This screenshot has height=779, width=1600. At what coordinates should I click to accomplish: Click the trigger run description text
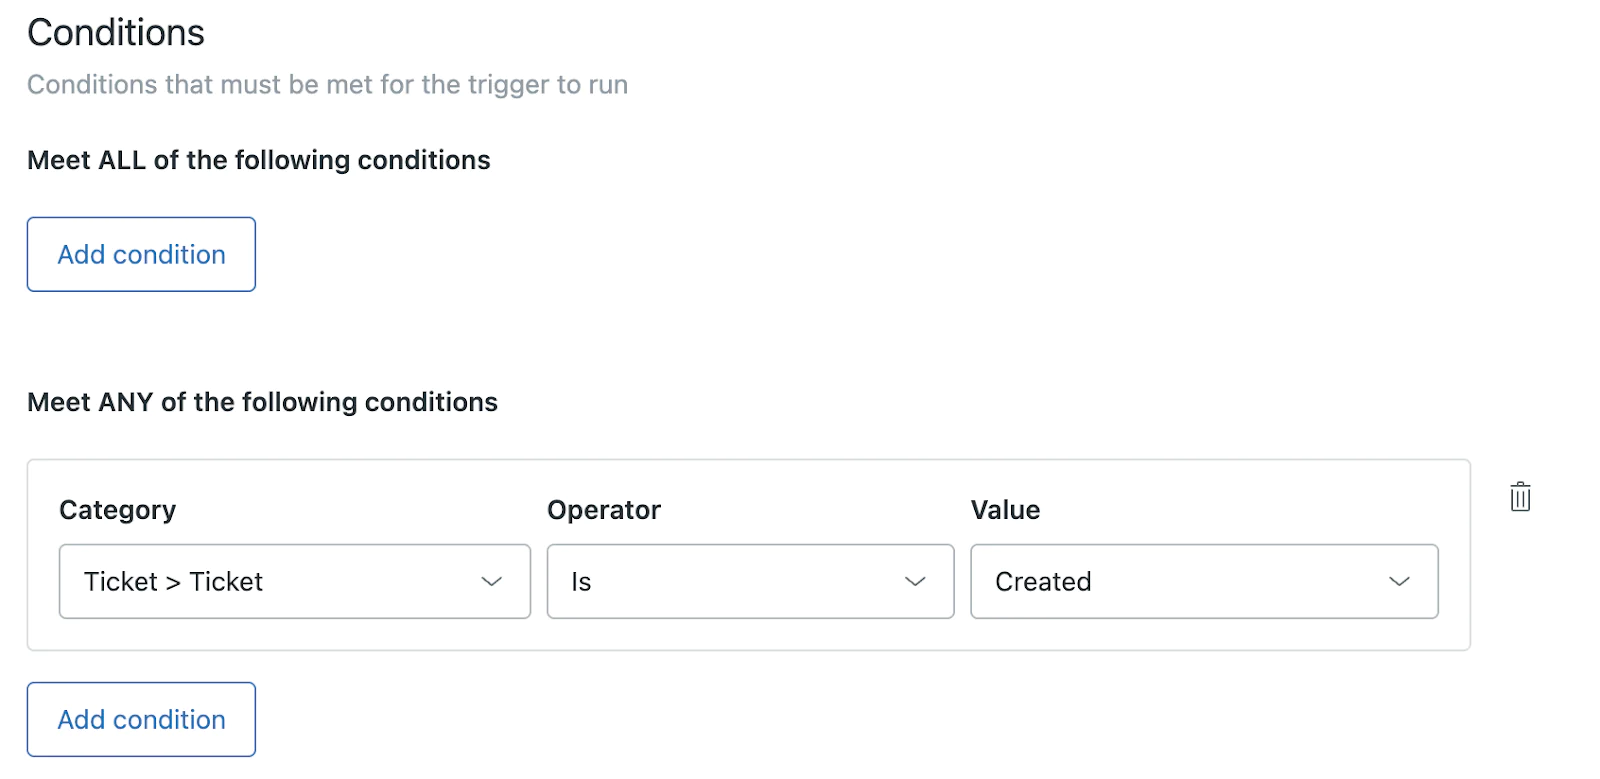coord(327,84)
